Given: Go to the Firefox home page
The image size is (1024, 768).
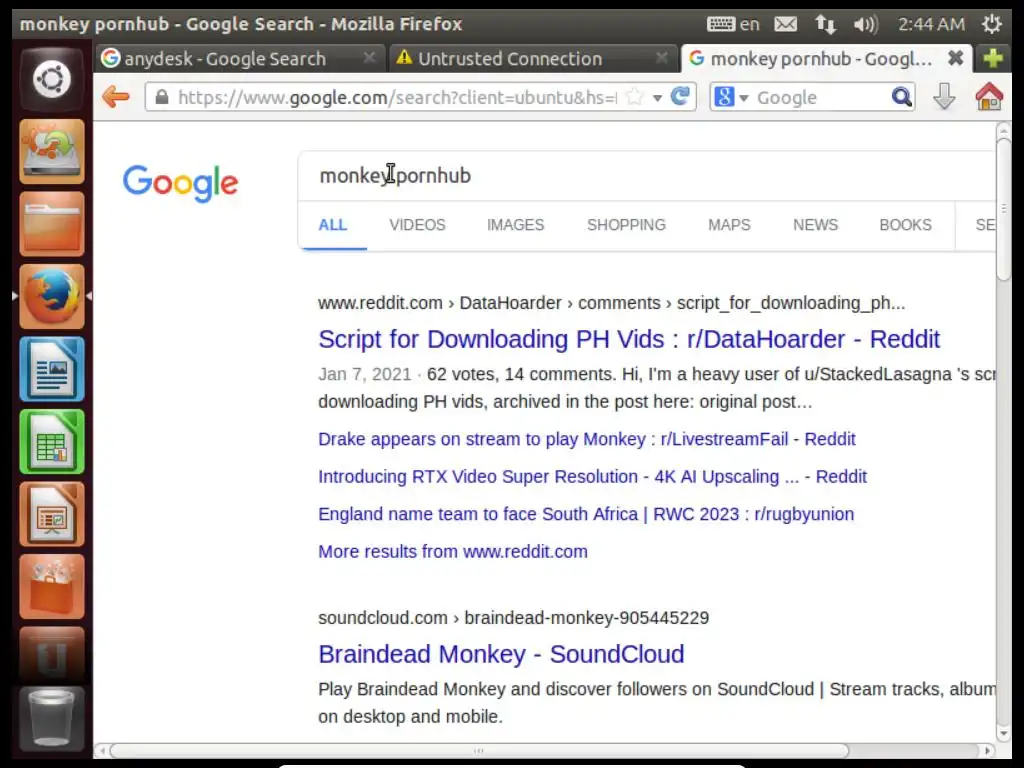Looking at the screenshot, I should point(989,97).
